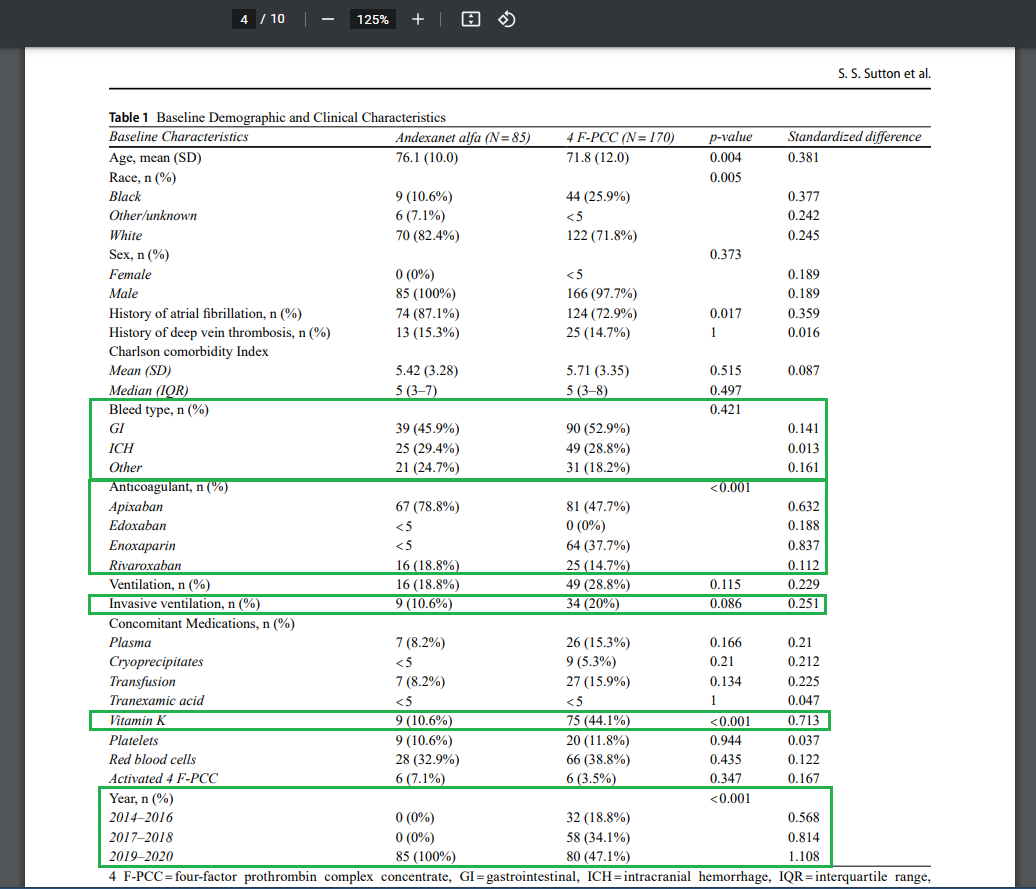Image resolution: width=1036 pixels, height=889 pixels.
Task: Click the "Race, n (%)" row label
Action: point(143,178)
